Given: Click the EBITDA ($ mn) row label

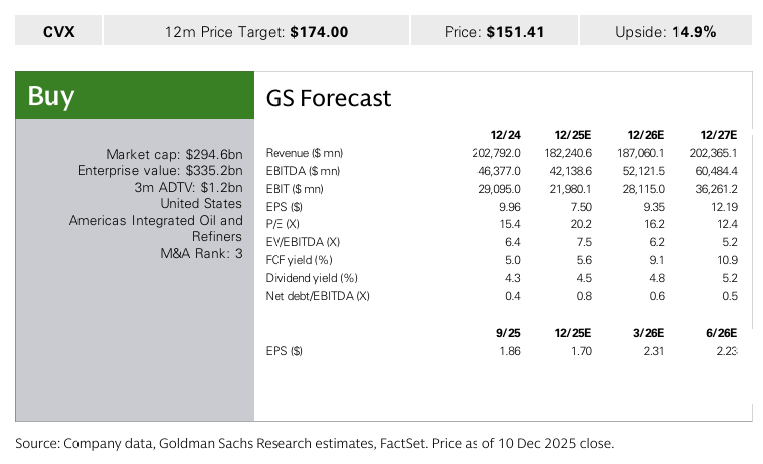Looking at the screenshot, I should point(303,171).
